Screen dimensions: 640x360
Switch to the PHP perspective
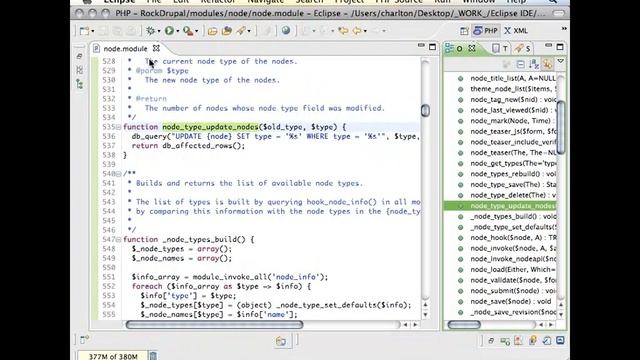click(x=485, y=31)
